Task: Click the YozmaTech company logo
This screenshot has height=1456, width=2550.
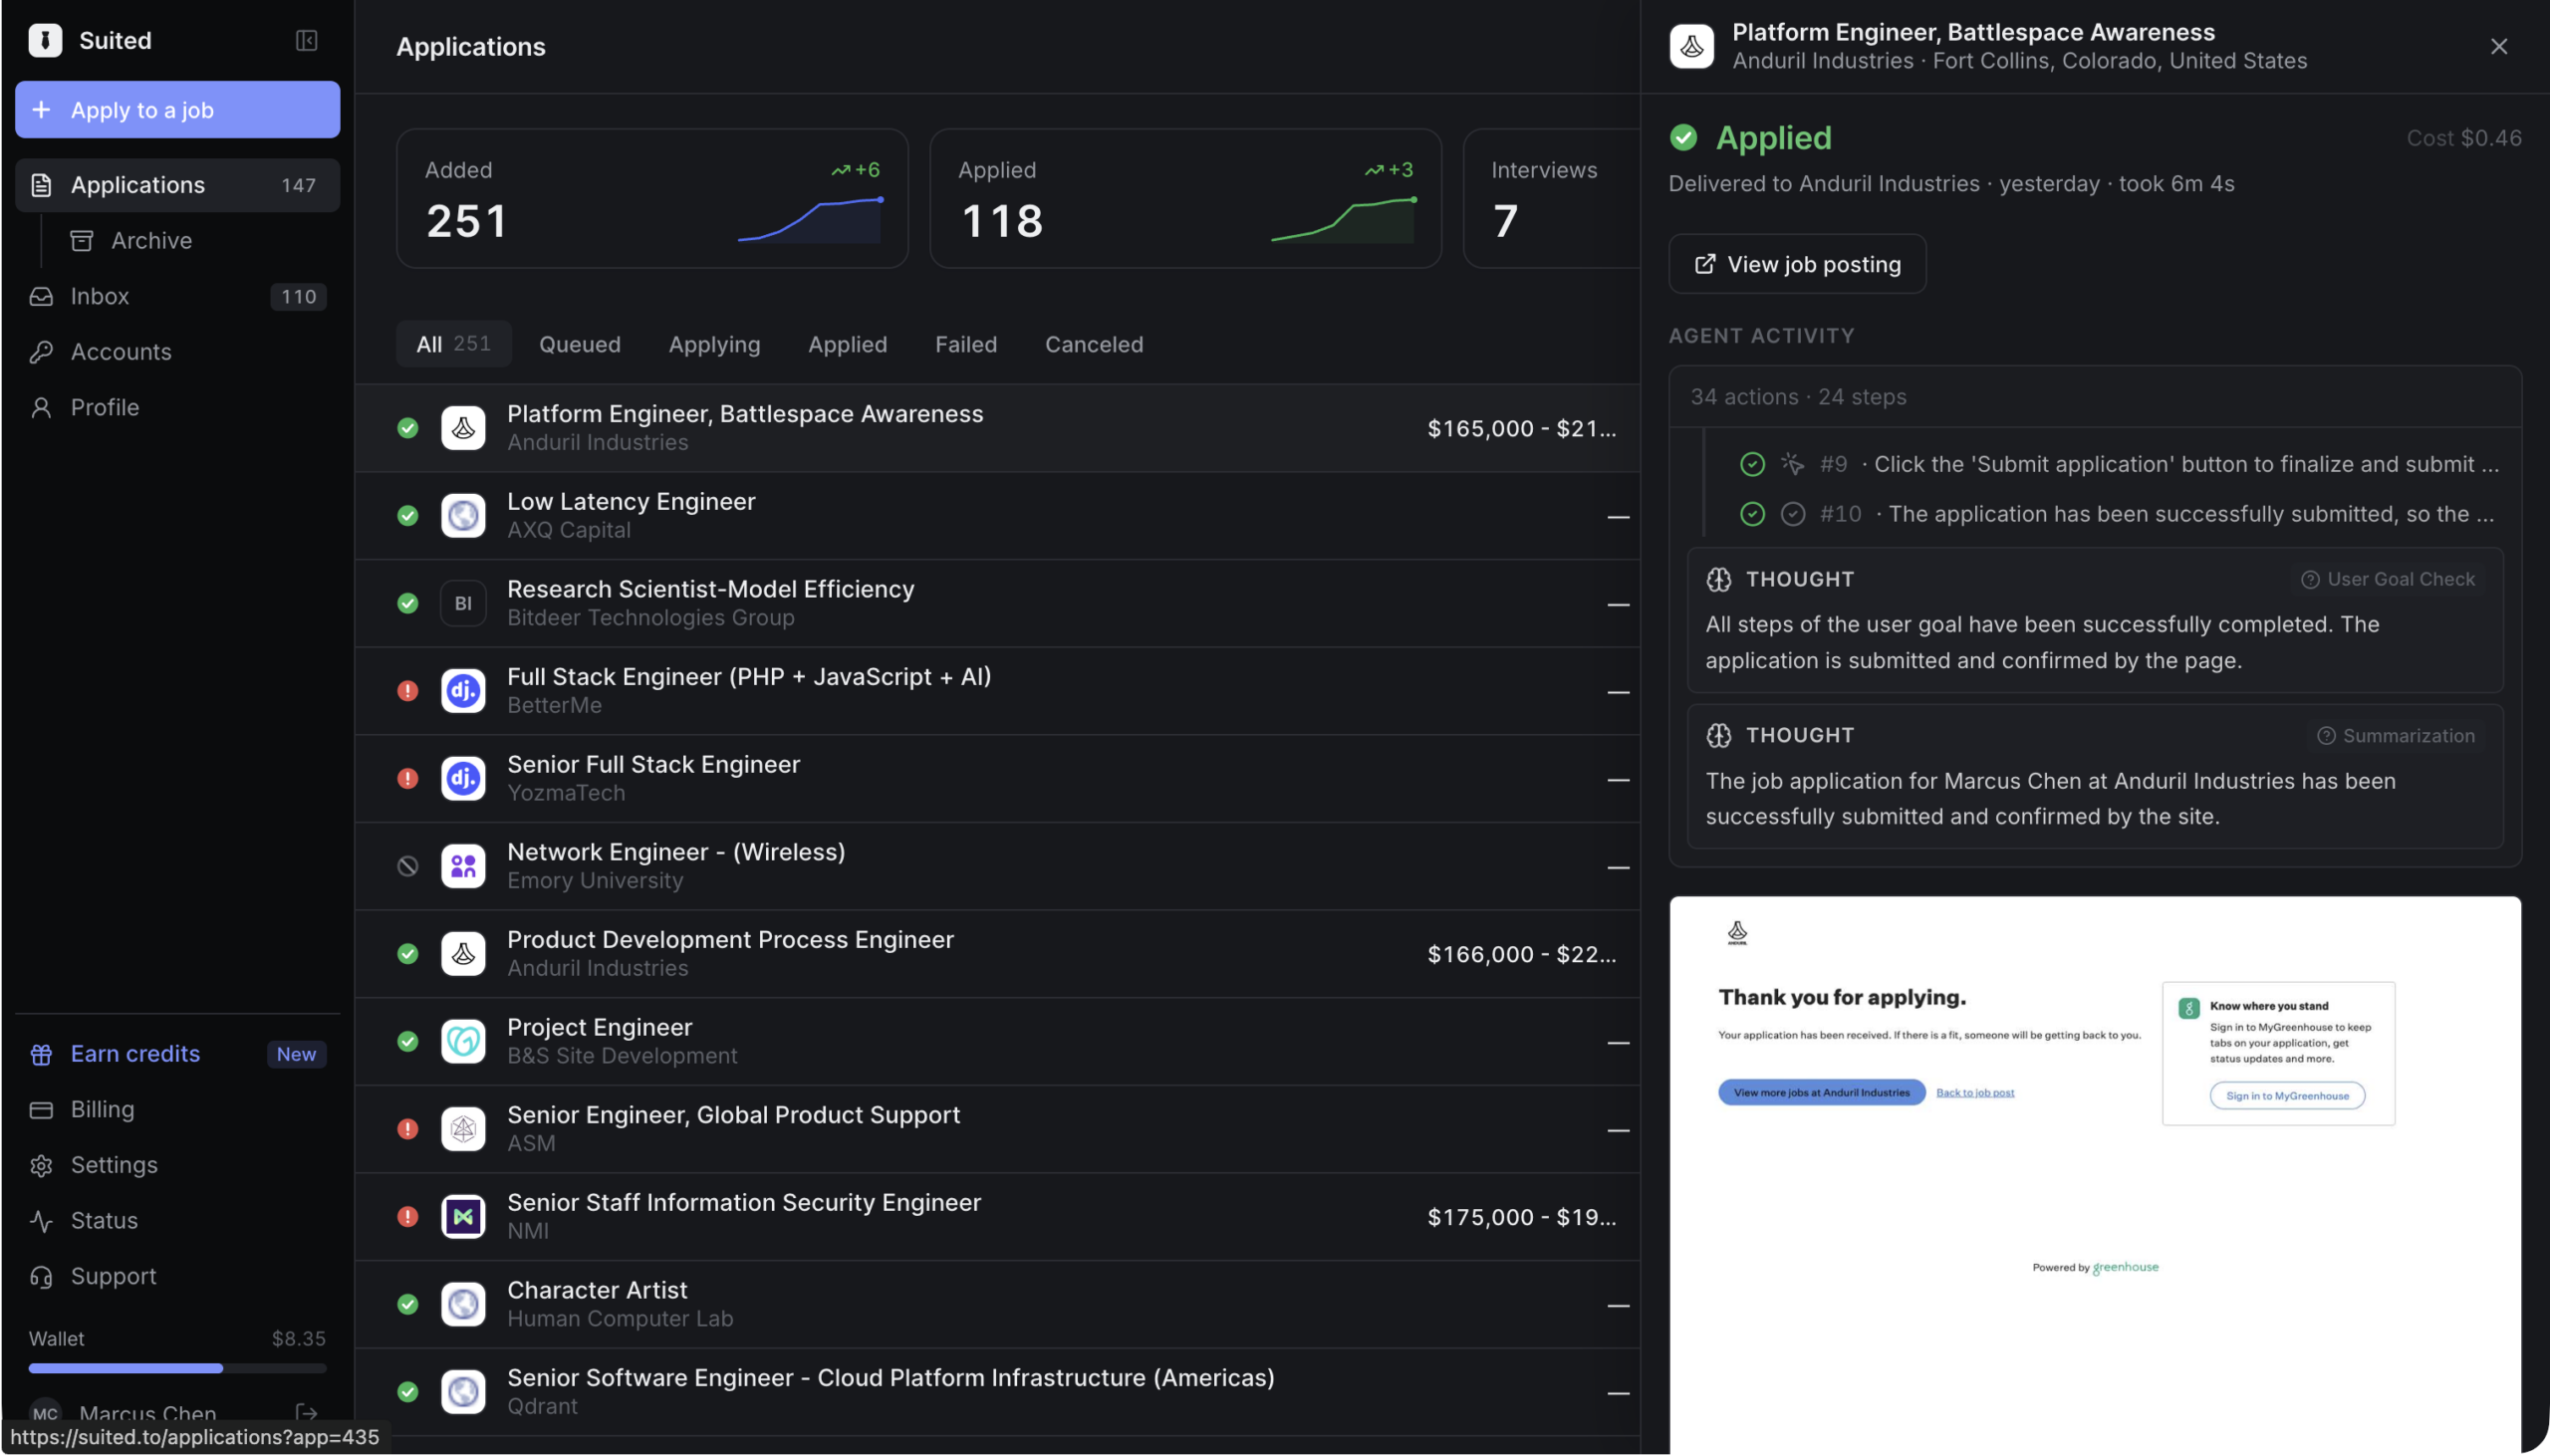Action: (463, 779)
